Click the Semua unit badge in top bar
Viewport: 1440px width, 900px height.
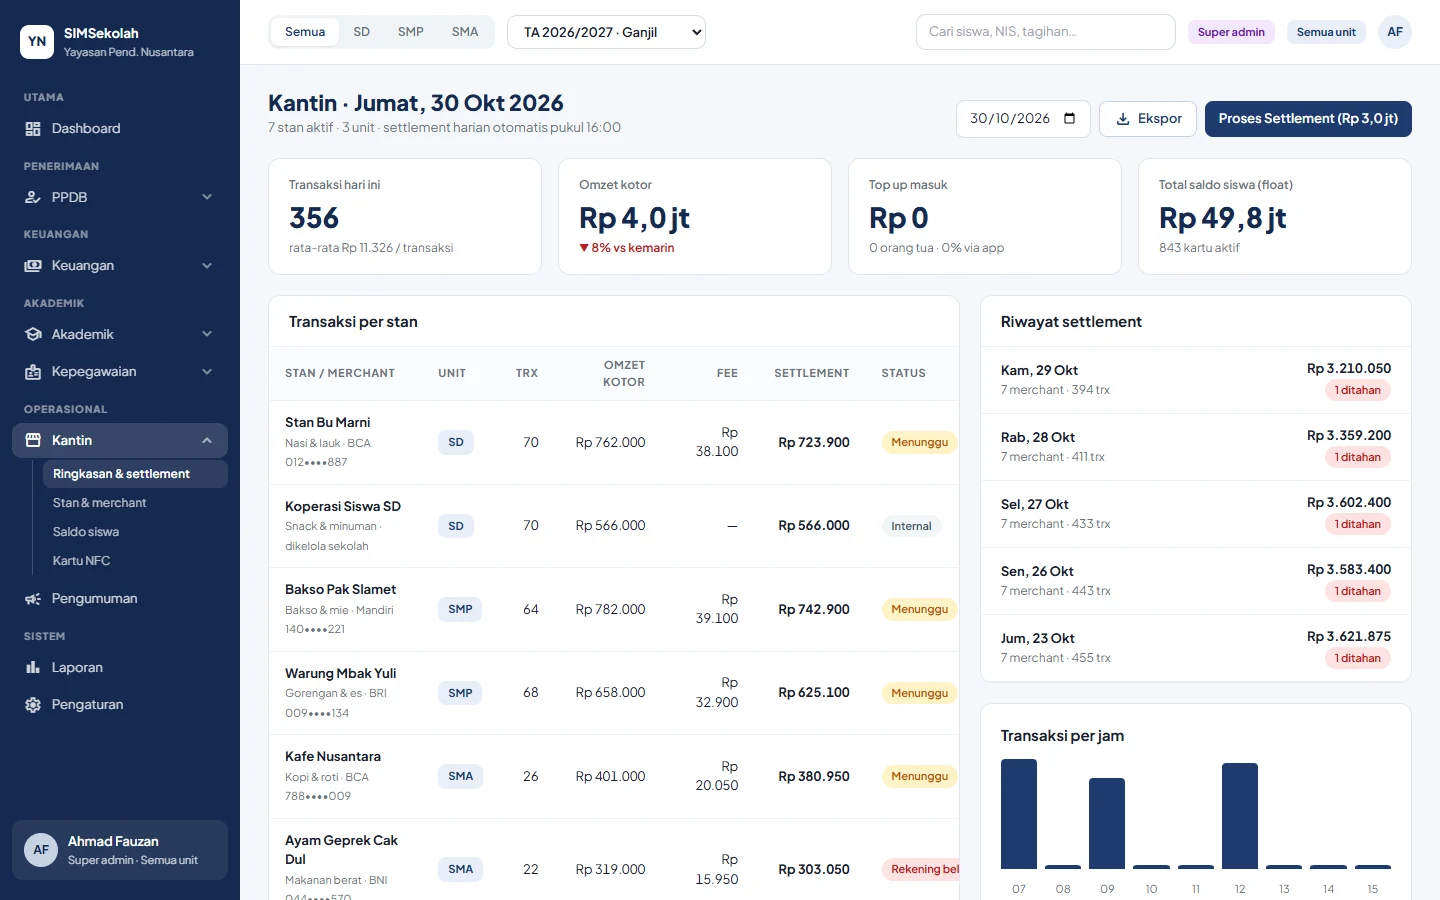tap(1326, 32)
